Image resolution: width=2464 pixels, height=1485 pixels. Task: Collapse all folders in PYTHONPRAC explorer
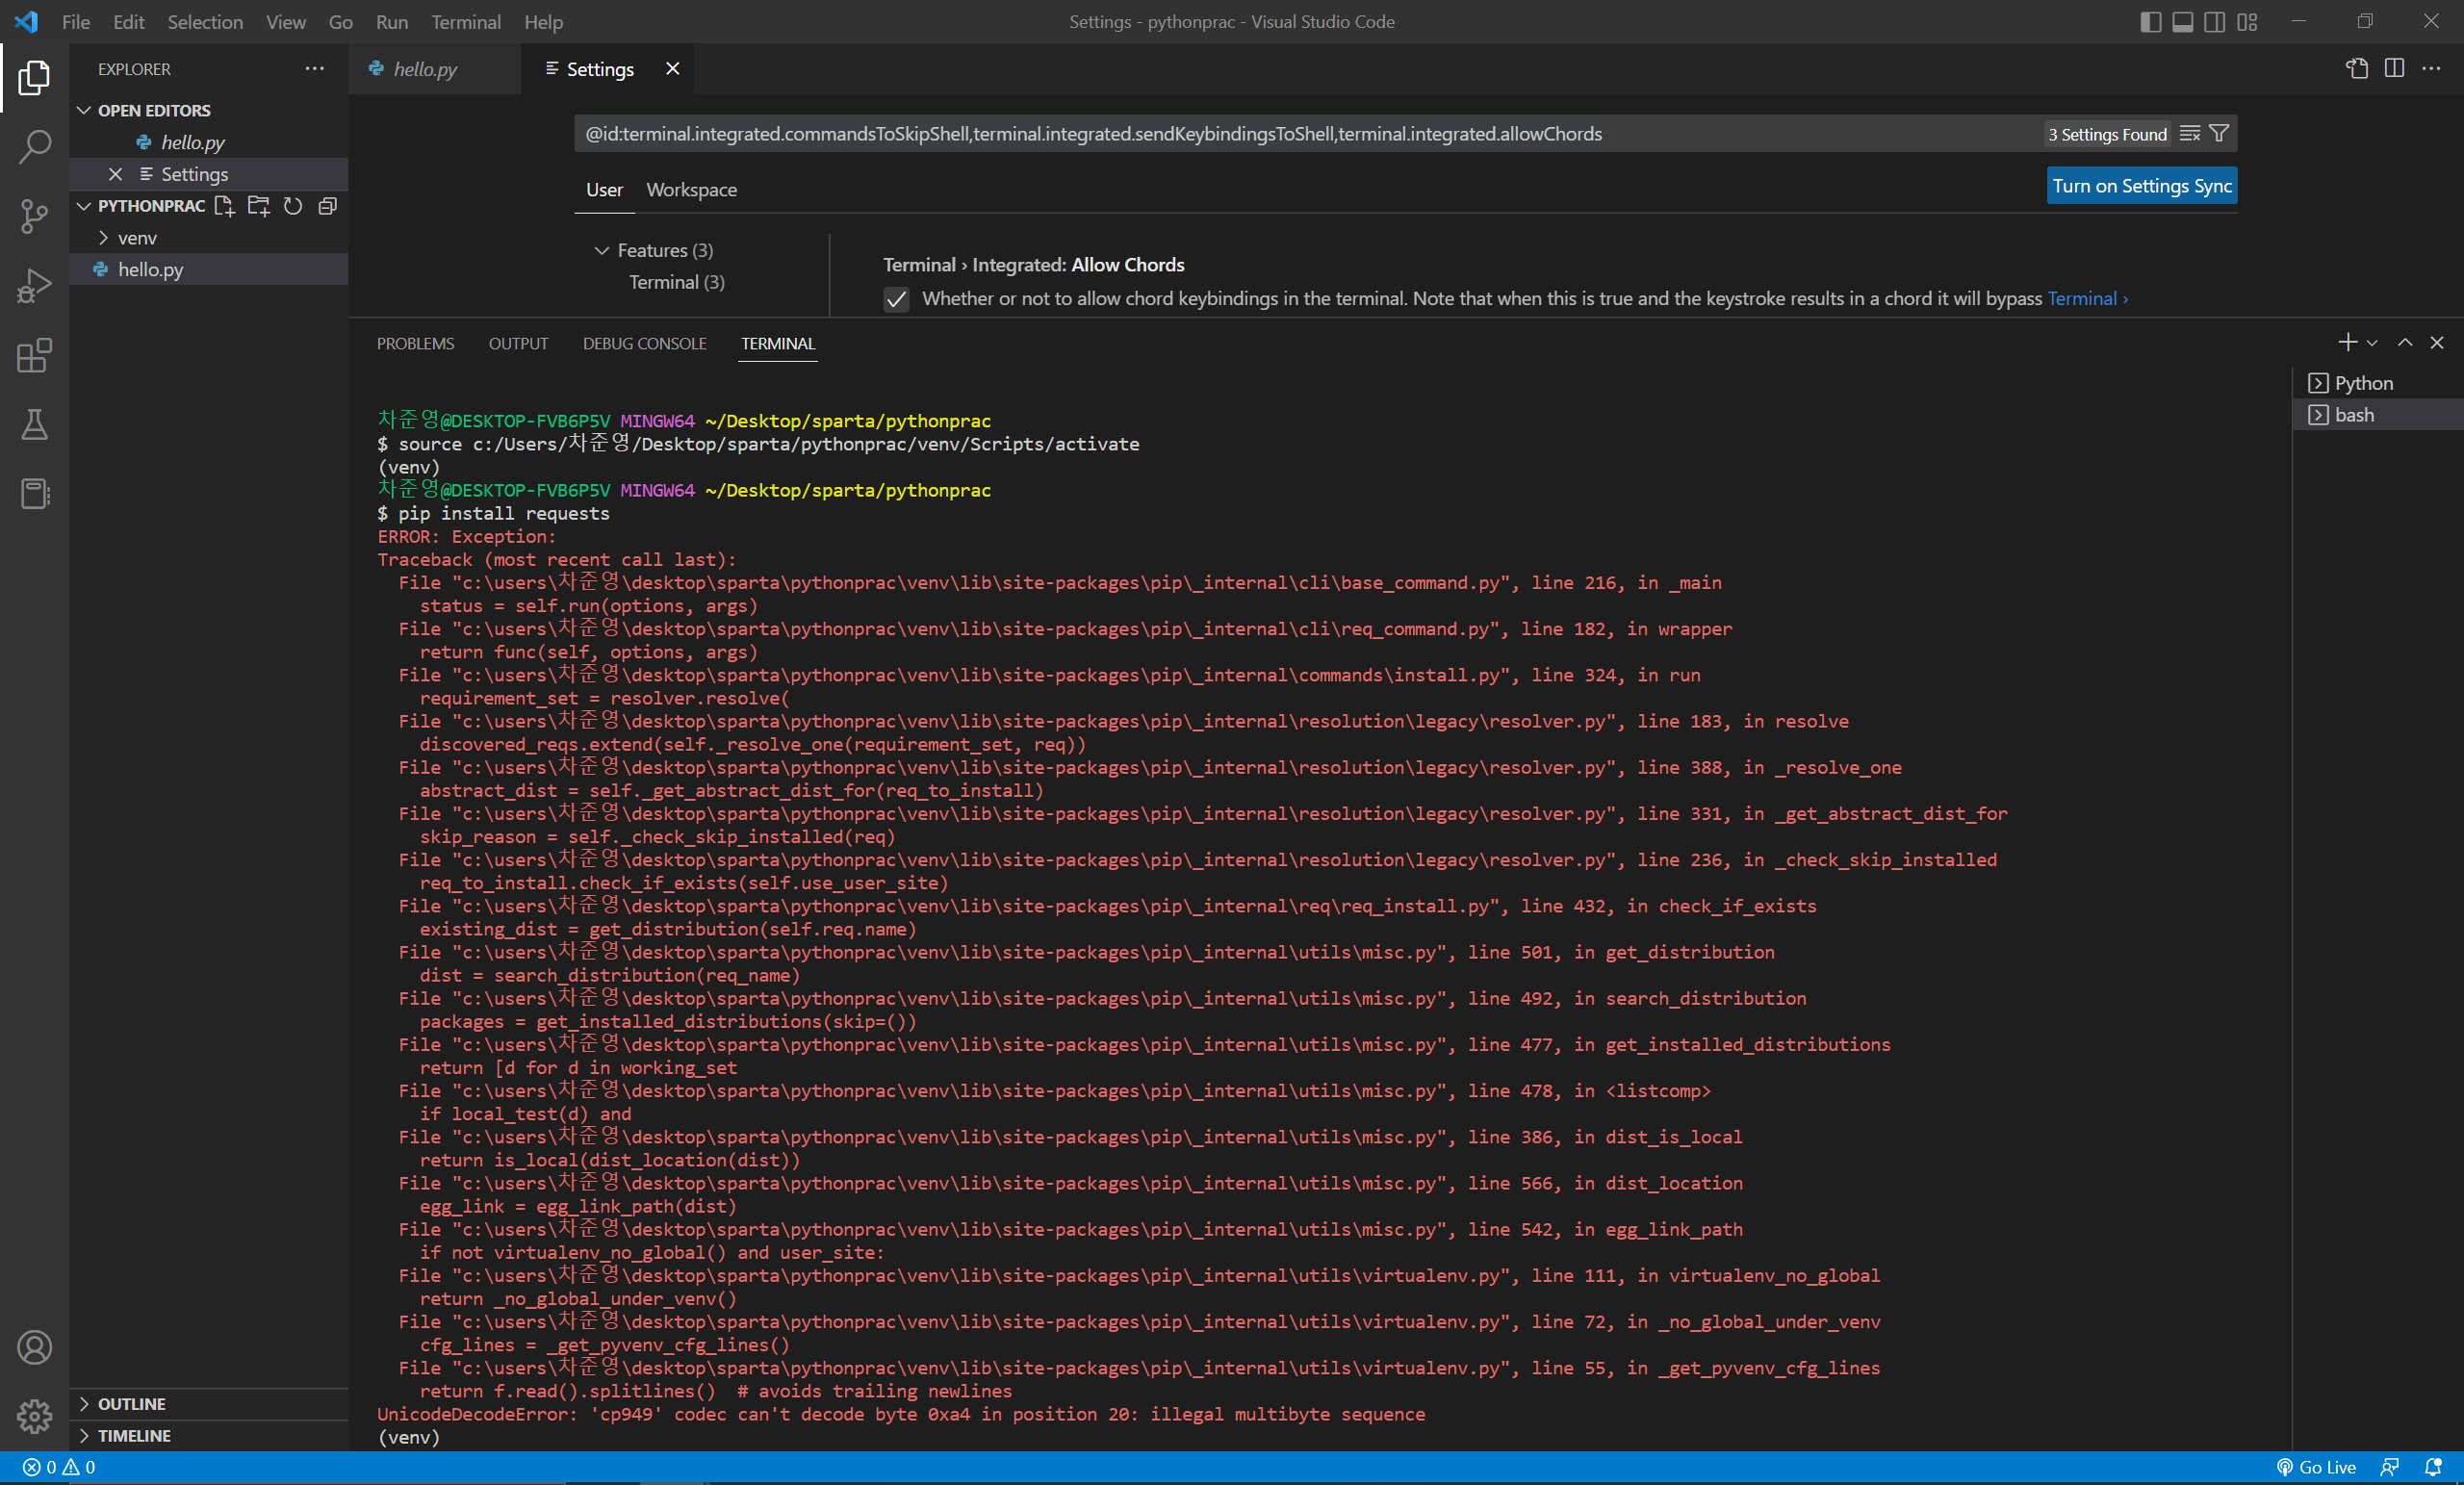point(327,206)
